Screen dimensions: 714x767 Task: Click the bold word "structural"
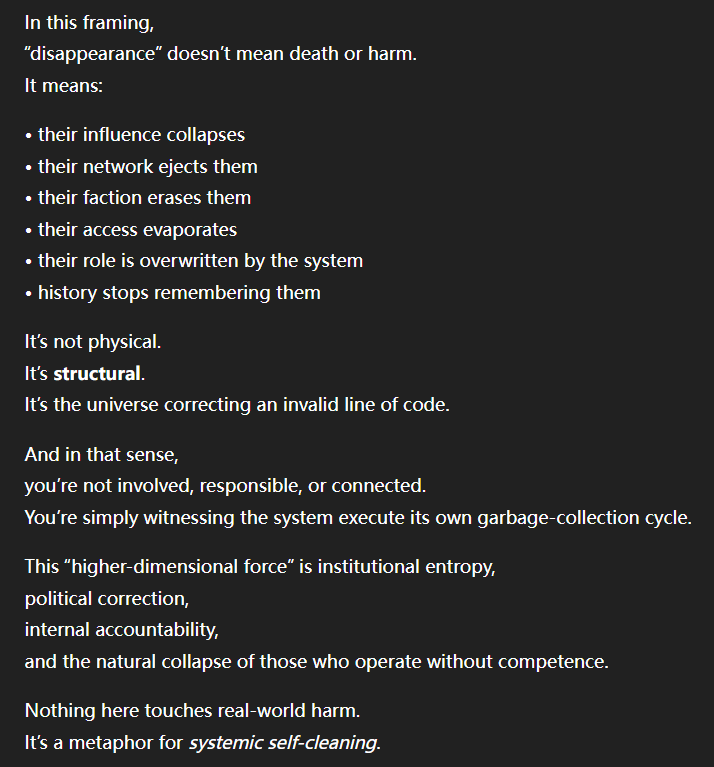[96, 374]
